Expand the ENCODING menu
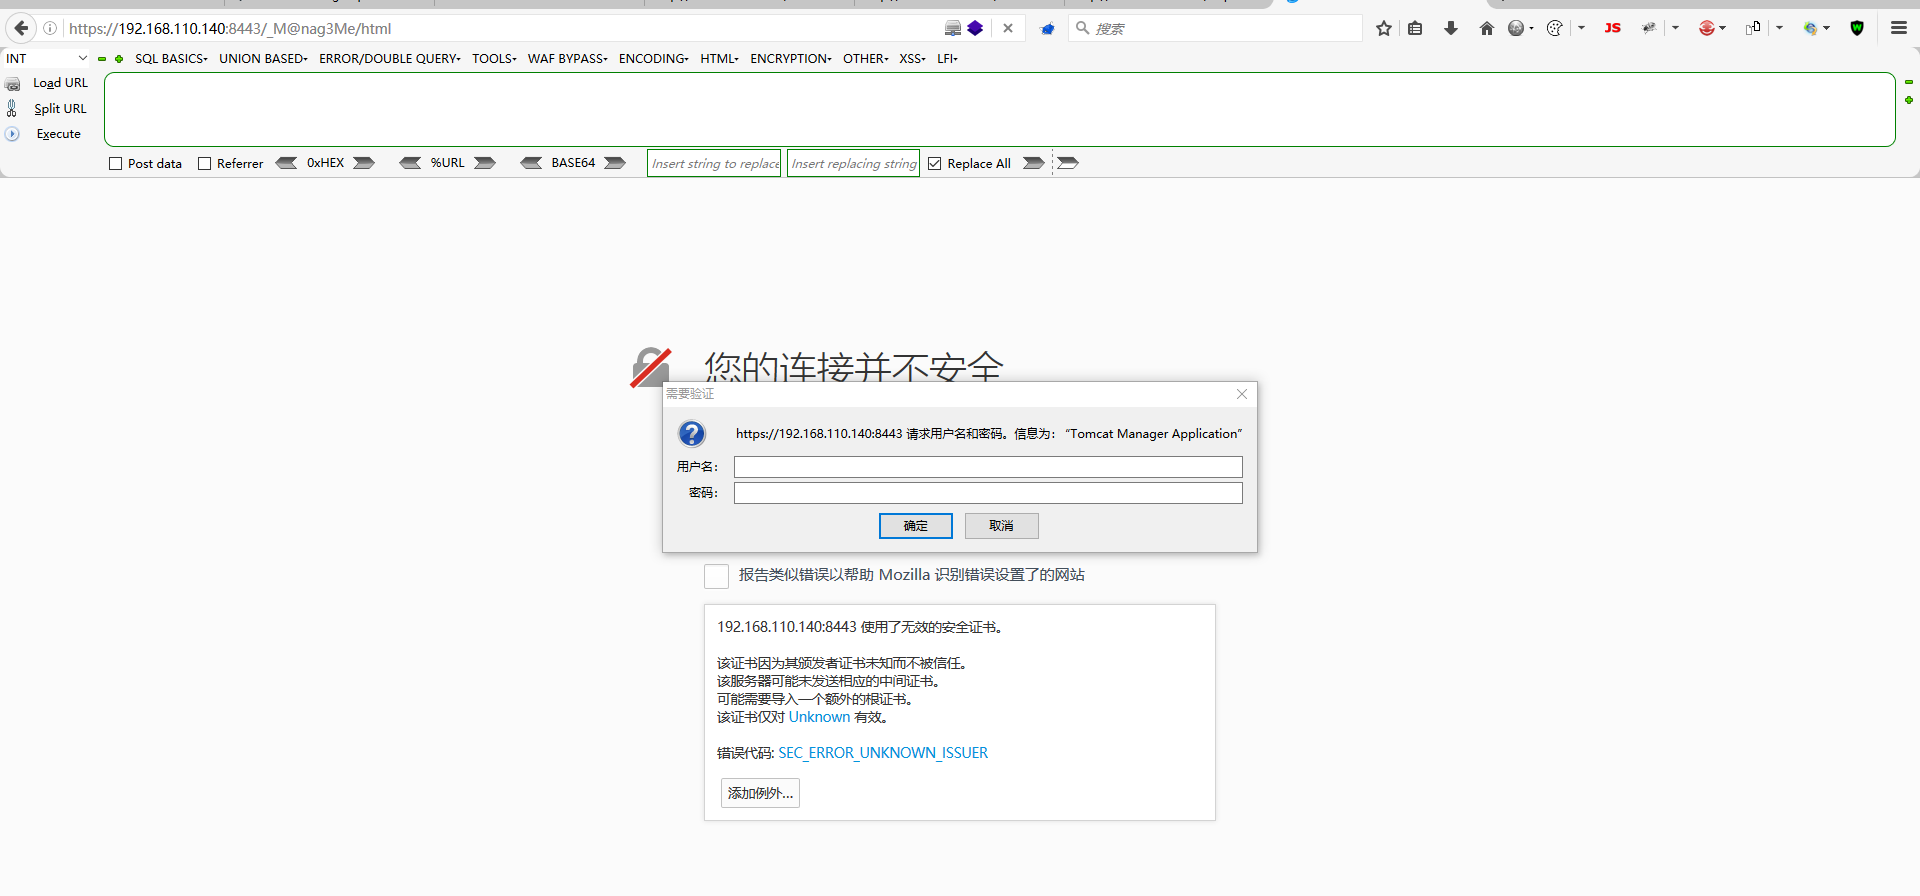 coord(654,59)
